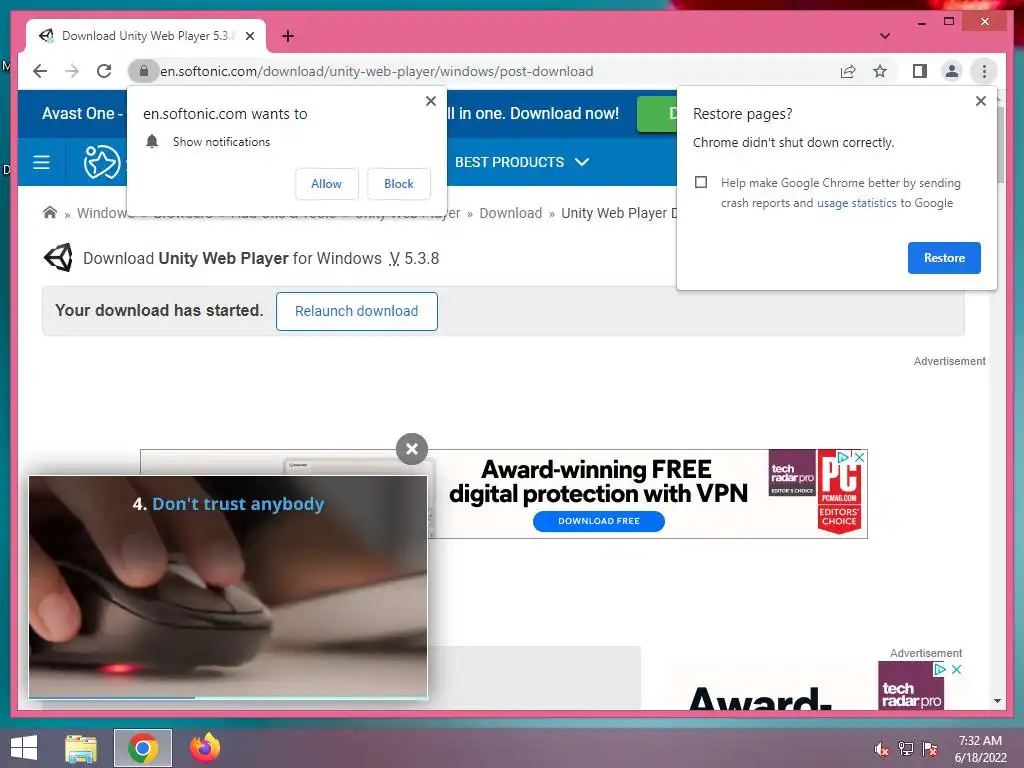Open Chrome three-dot menu

(x=984, y=71)
